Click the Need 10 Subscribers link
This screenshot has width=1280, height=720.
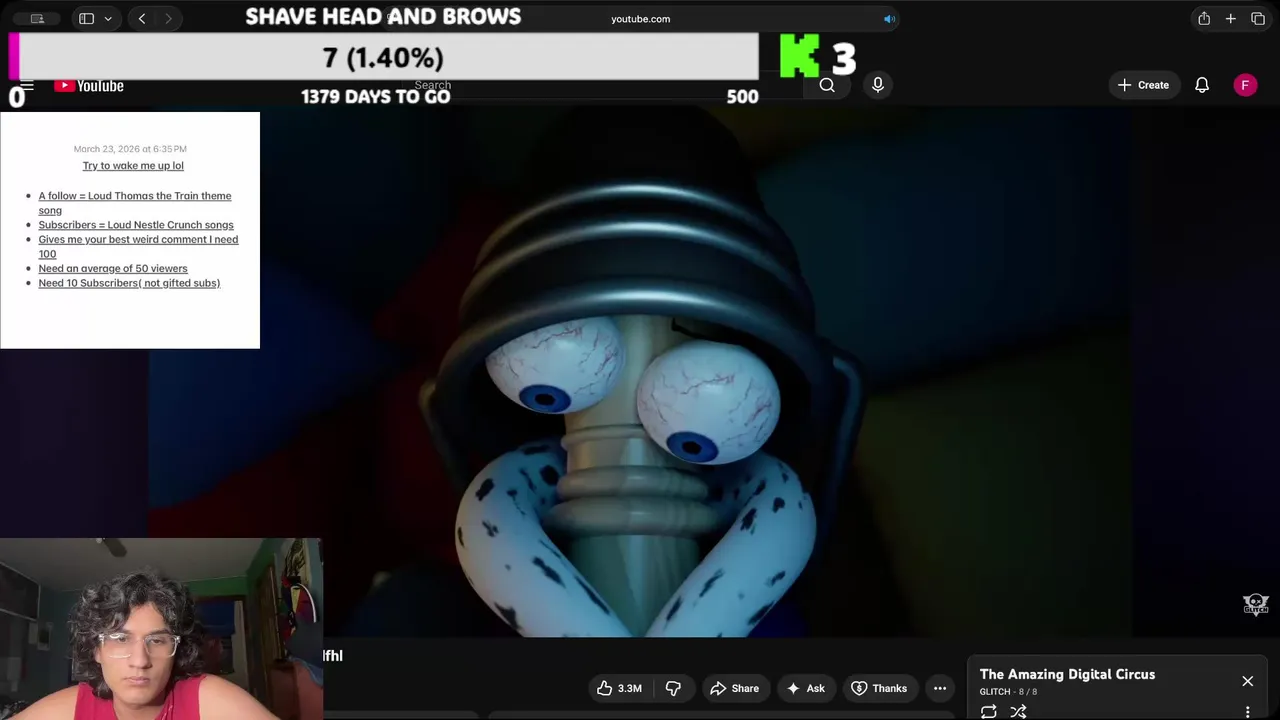(129, 283)
